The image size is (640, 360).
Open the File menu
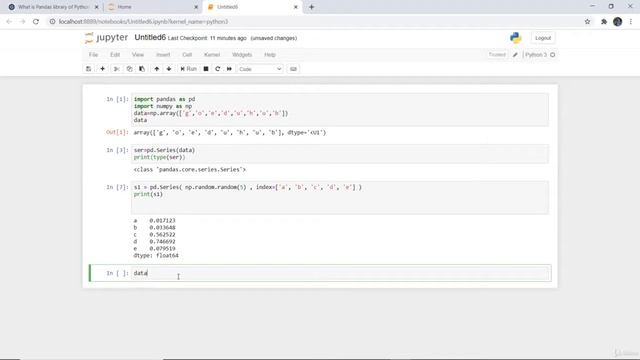click(93, 55)
